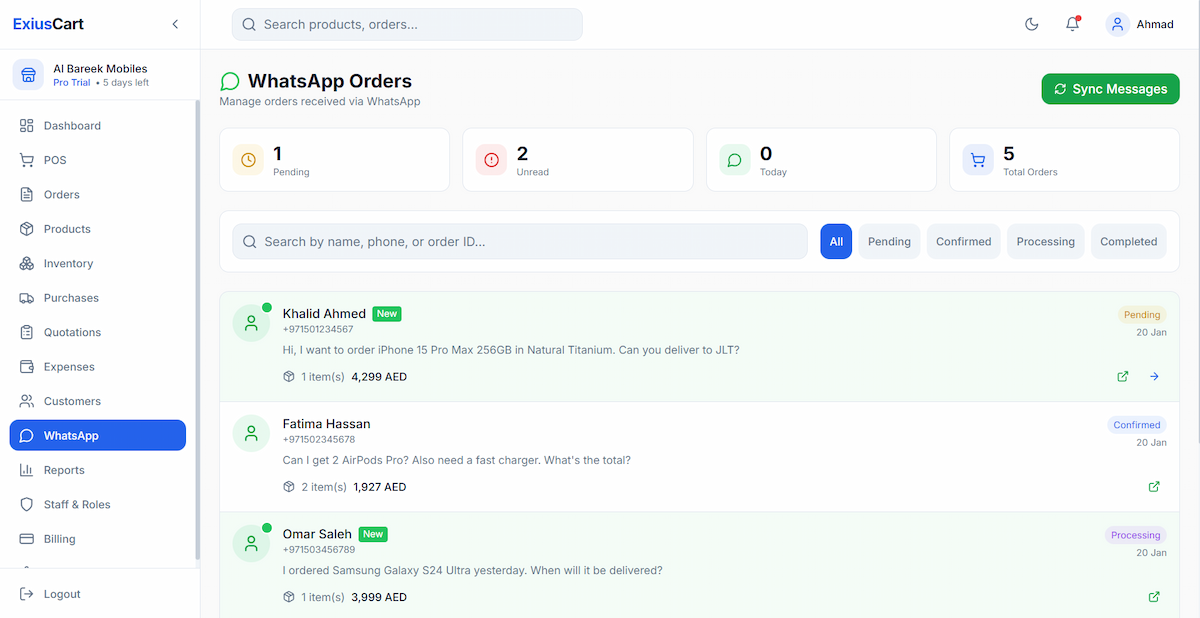Click the Quotations clipboard icon
The image size is (1200, 618).
click(27, 332)
